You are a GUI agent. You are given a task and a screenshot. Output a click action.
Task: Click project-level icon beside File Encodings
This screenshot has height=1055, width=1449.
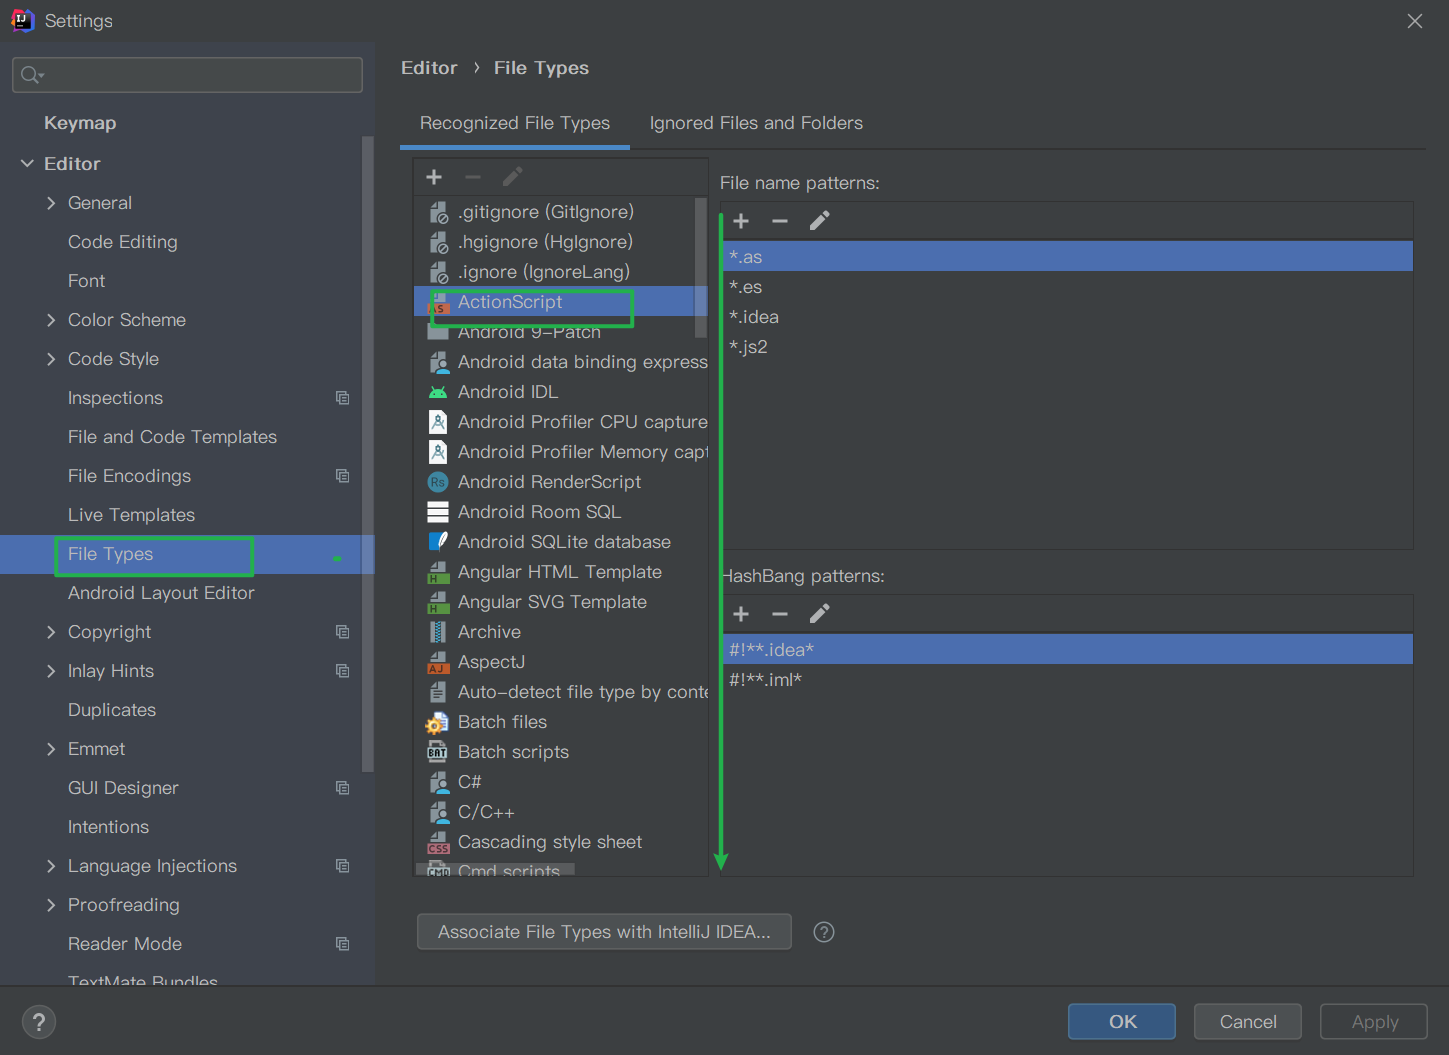point(343,476)
